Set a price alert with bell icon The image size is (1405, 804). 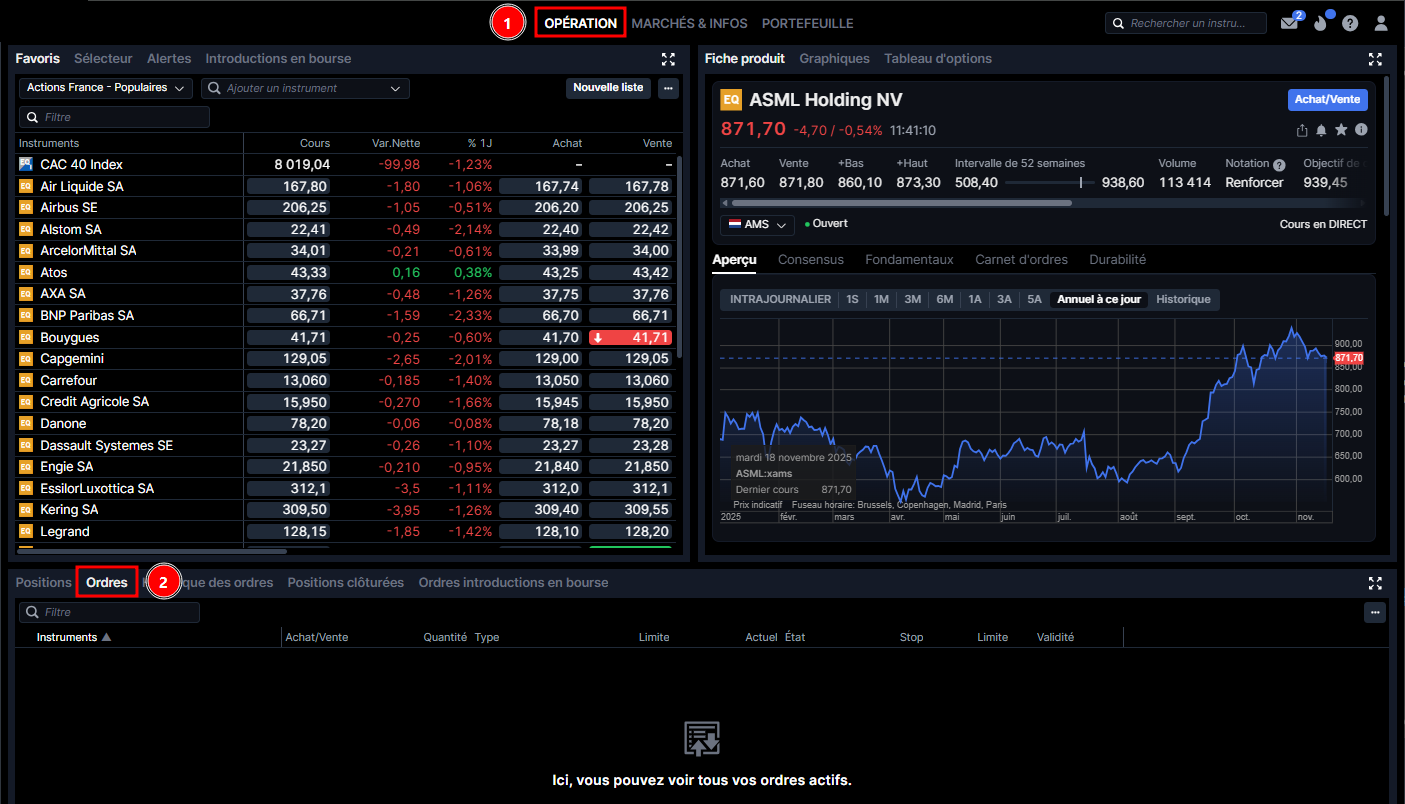pos(1321,130)
